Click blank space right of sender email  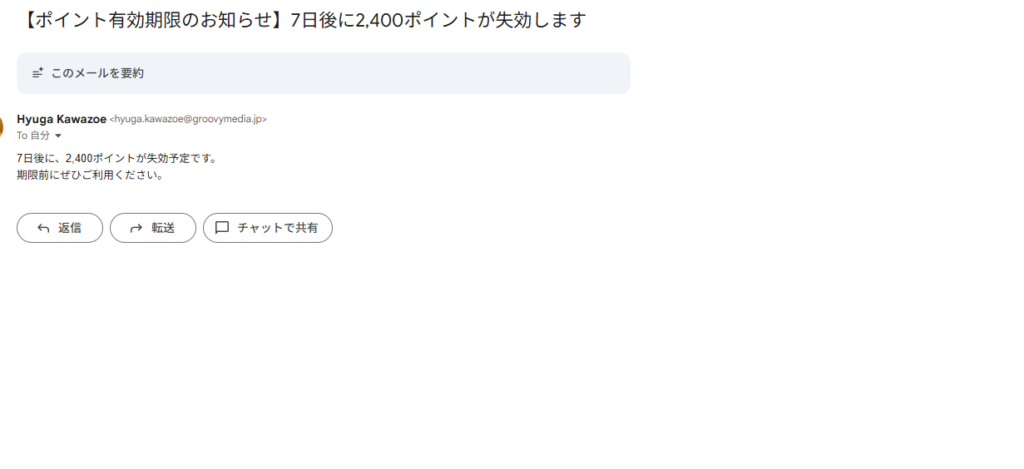[457, 119]
